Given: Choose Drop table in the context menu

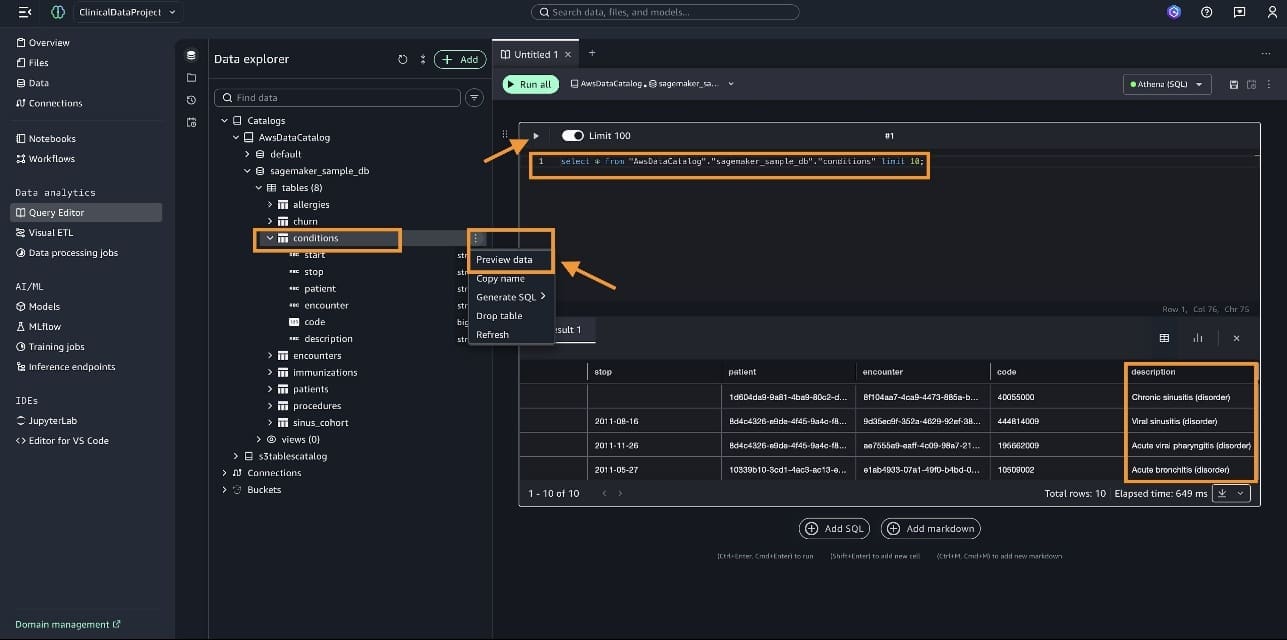Looking at the screenshot, I should pyautogui.click(x=499, y=316).
